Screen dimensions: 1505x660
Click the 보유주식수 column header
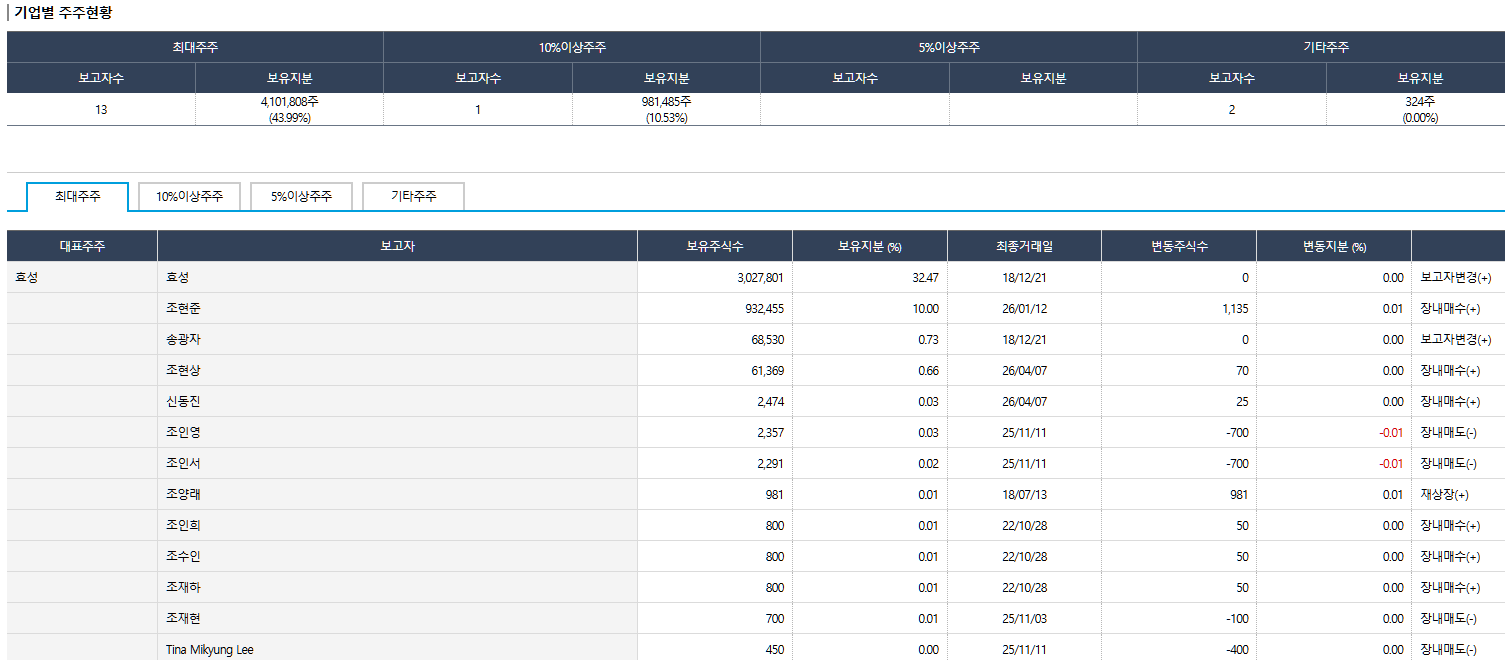pyautogui.click(x=714, y=246)
